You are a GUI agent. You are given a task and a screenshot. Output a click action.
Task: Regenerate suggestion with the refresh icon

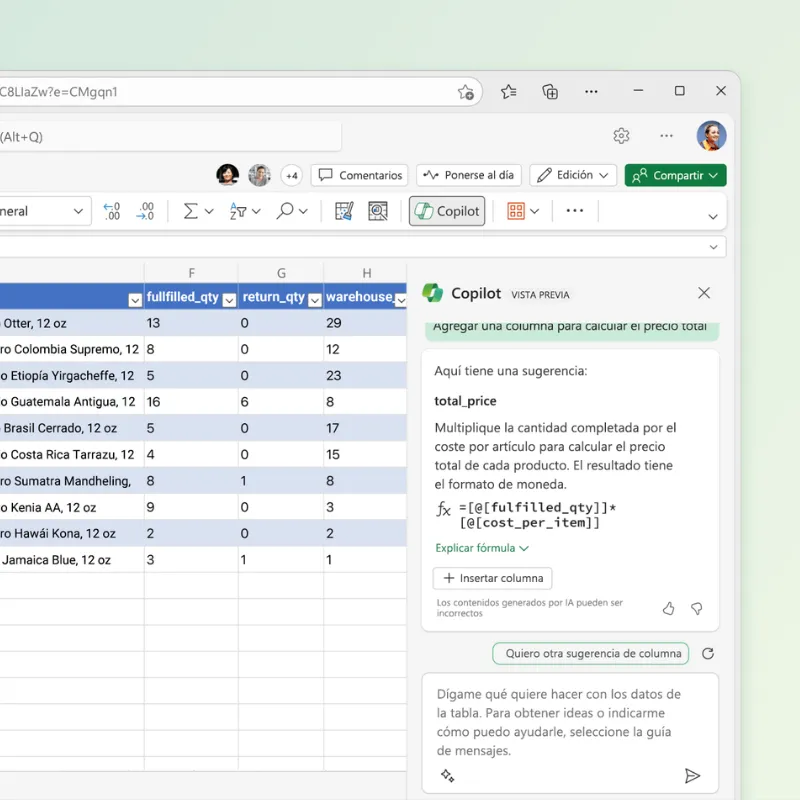(709, 653)
